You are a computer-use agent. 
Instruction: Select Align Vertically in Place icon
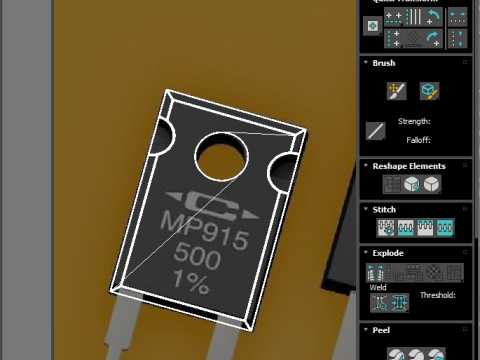pyautogui.click(x=414, y=18)
